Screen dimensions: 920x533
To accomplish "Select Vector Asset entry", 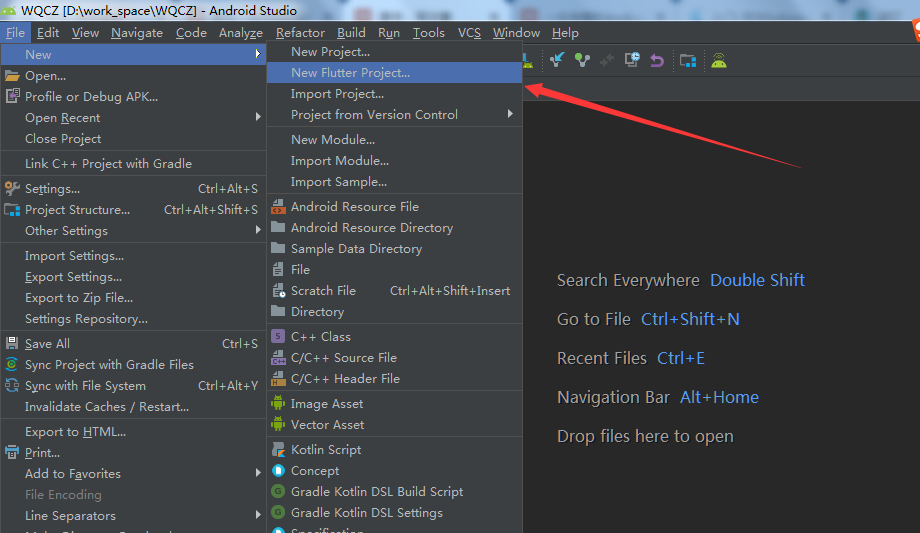I will pos(394,425).
